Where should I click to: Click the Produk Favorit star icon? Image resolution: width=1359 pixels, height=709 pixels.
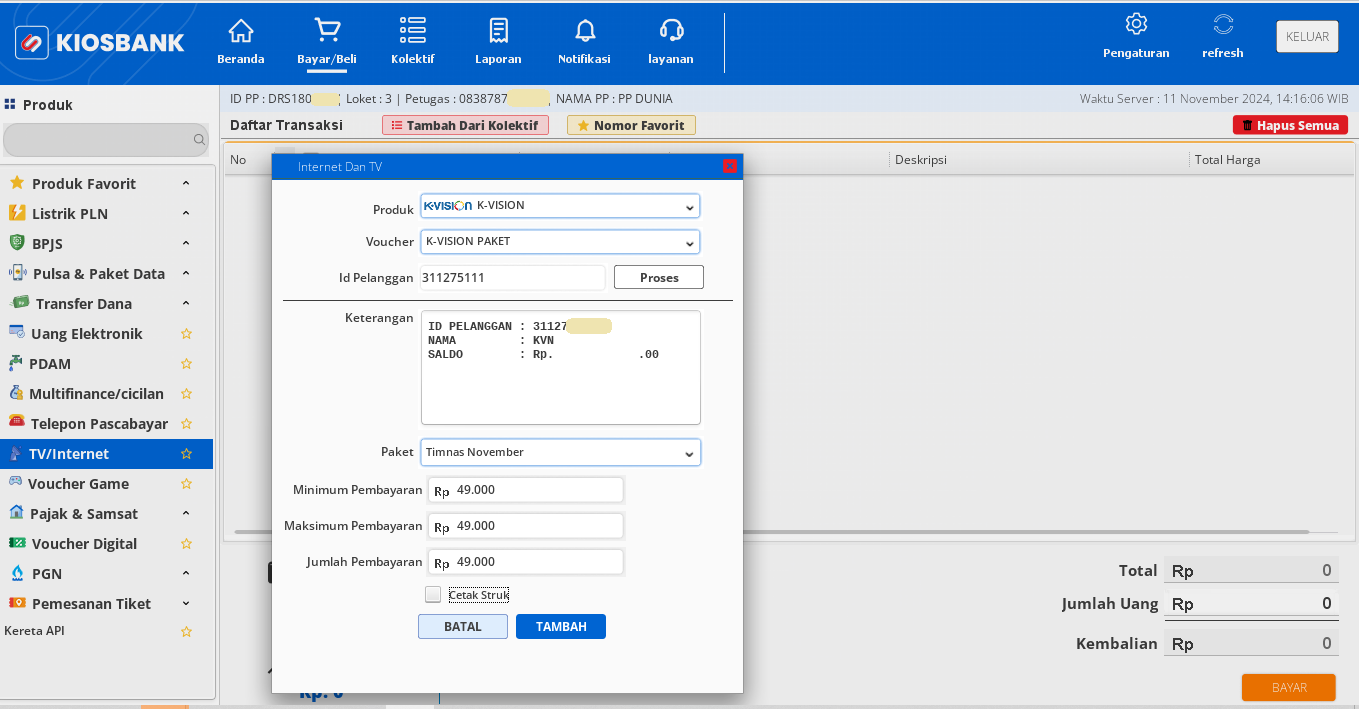[17, 183]
